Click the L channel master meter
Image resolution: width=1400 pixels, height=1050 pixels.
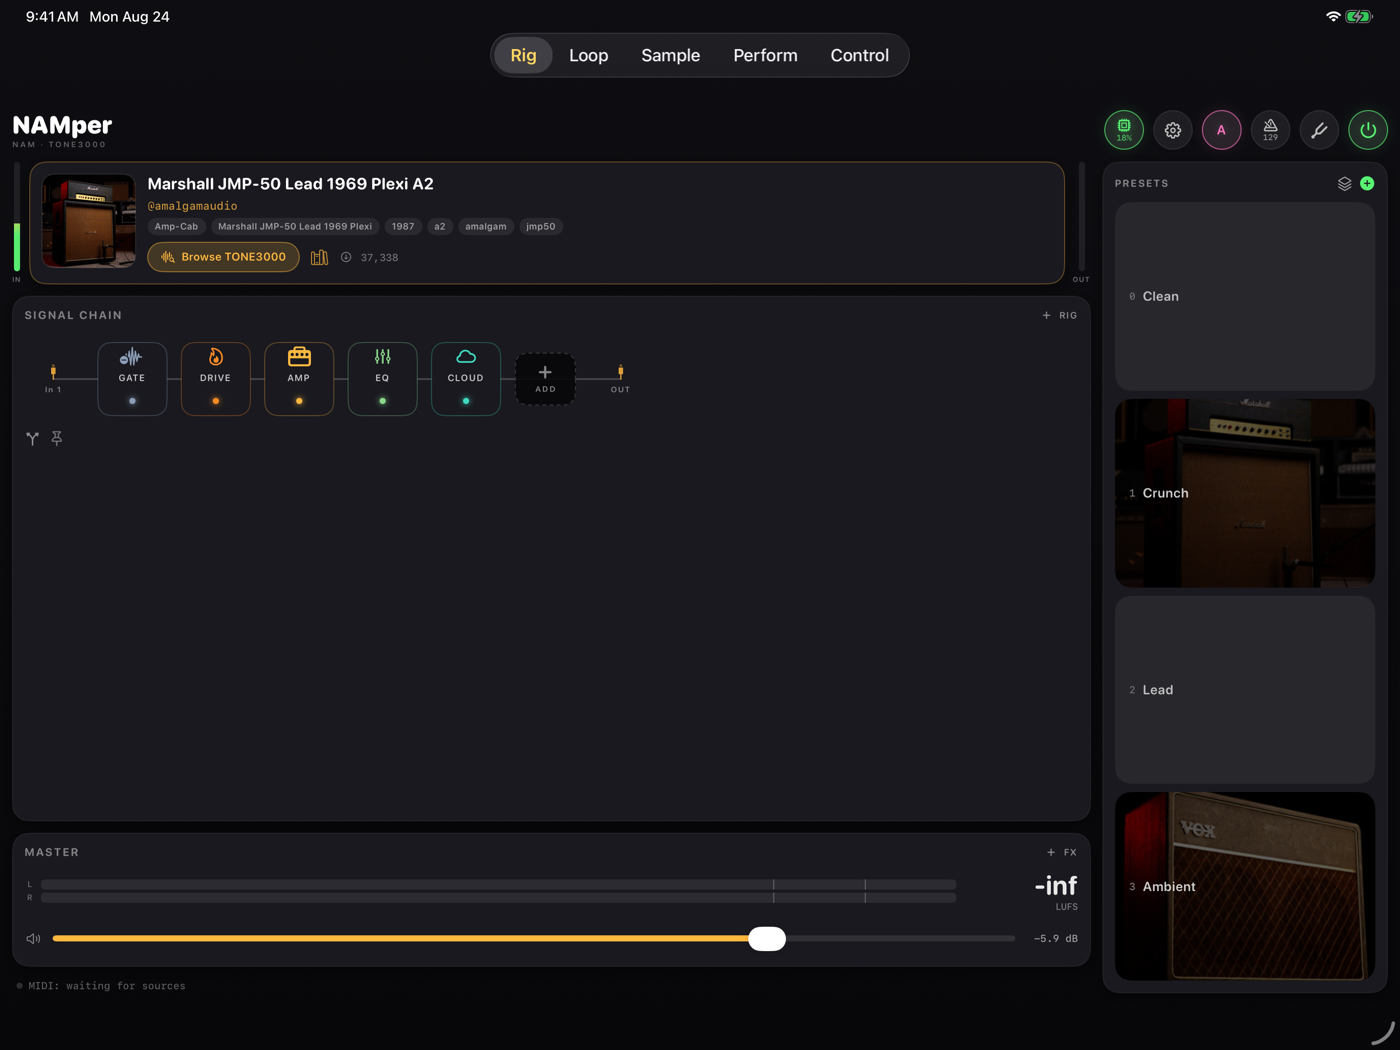tap(499, 884)
